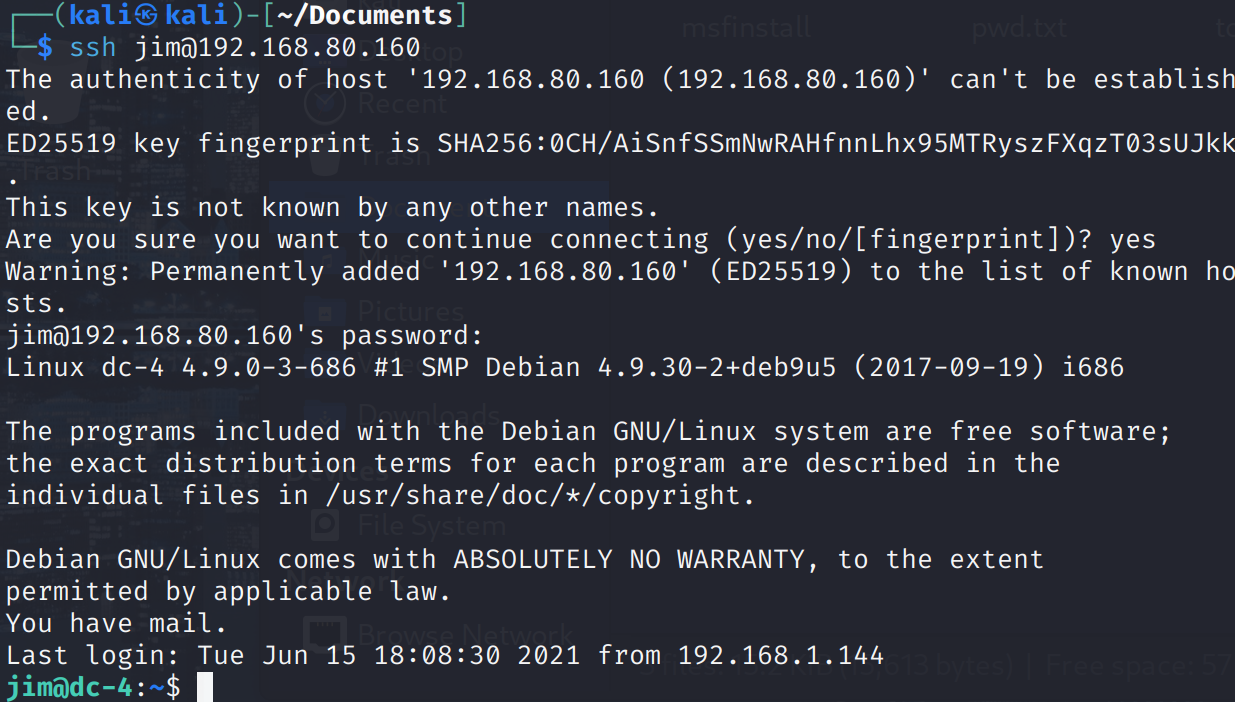Click the faint Downloads sidebar entry
Viewport: 1235px width, 702px height.
[428, 414]
